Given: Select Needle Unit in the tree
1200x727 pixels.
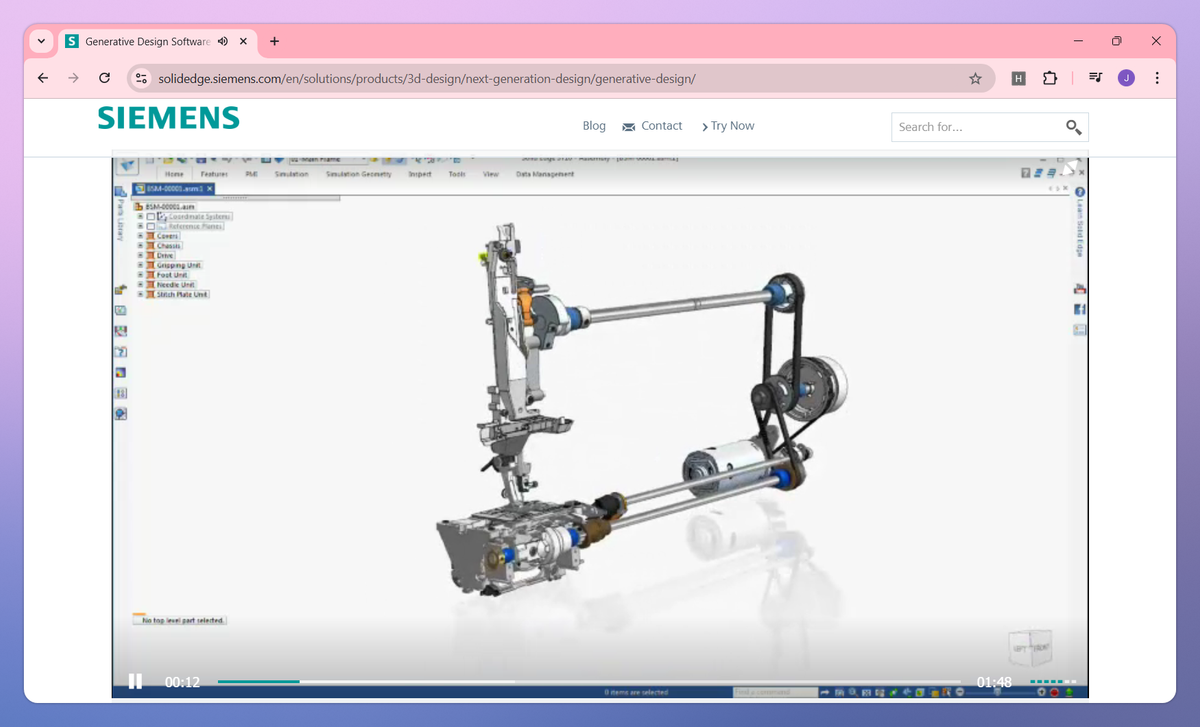Looking at the screenshot, I should (x=176, y=285).
